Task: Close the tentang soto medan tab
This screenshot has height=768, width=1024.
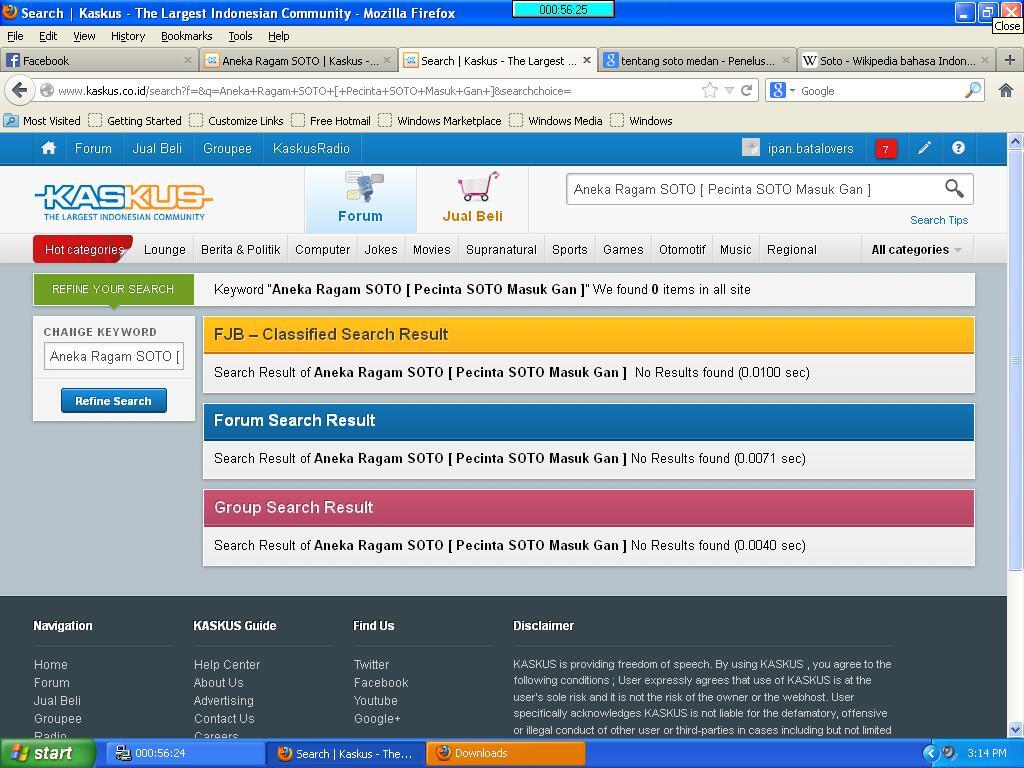Action: point(785,60)
